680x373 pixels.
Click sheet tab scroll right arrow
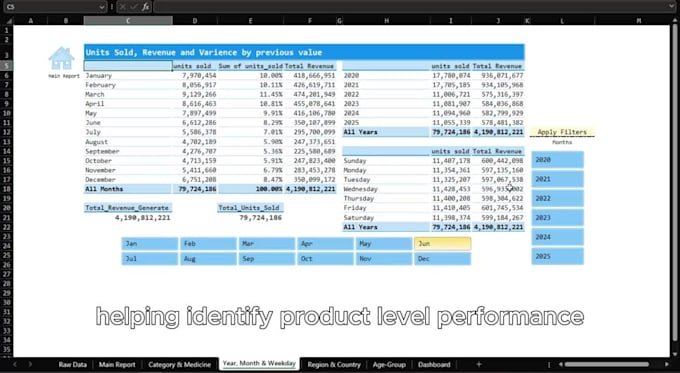pyautogui.click(x=30, y=364)
